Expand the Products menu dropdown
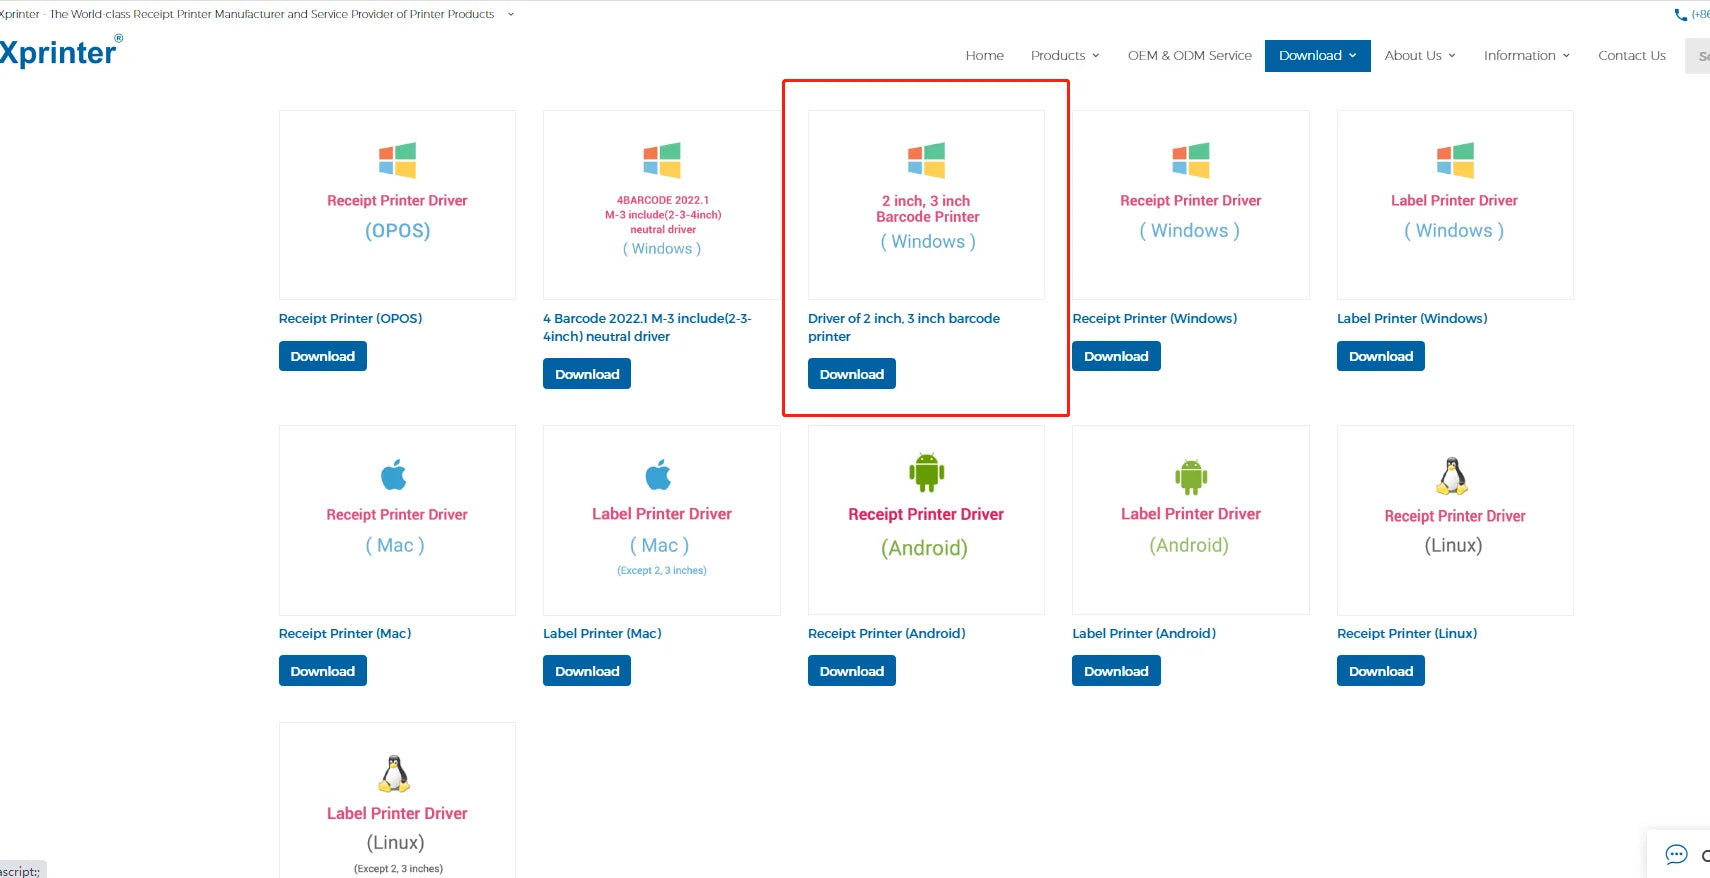This screenshot has width=1710, height=878. click(1065, 55)
